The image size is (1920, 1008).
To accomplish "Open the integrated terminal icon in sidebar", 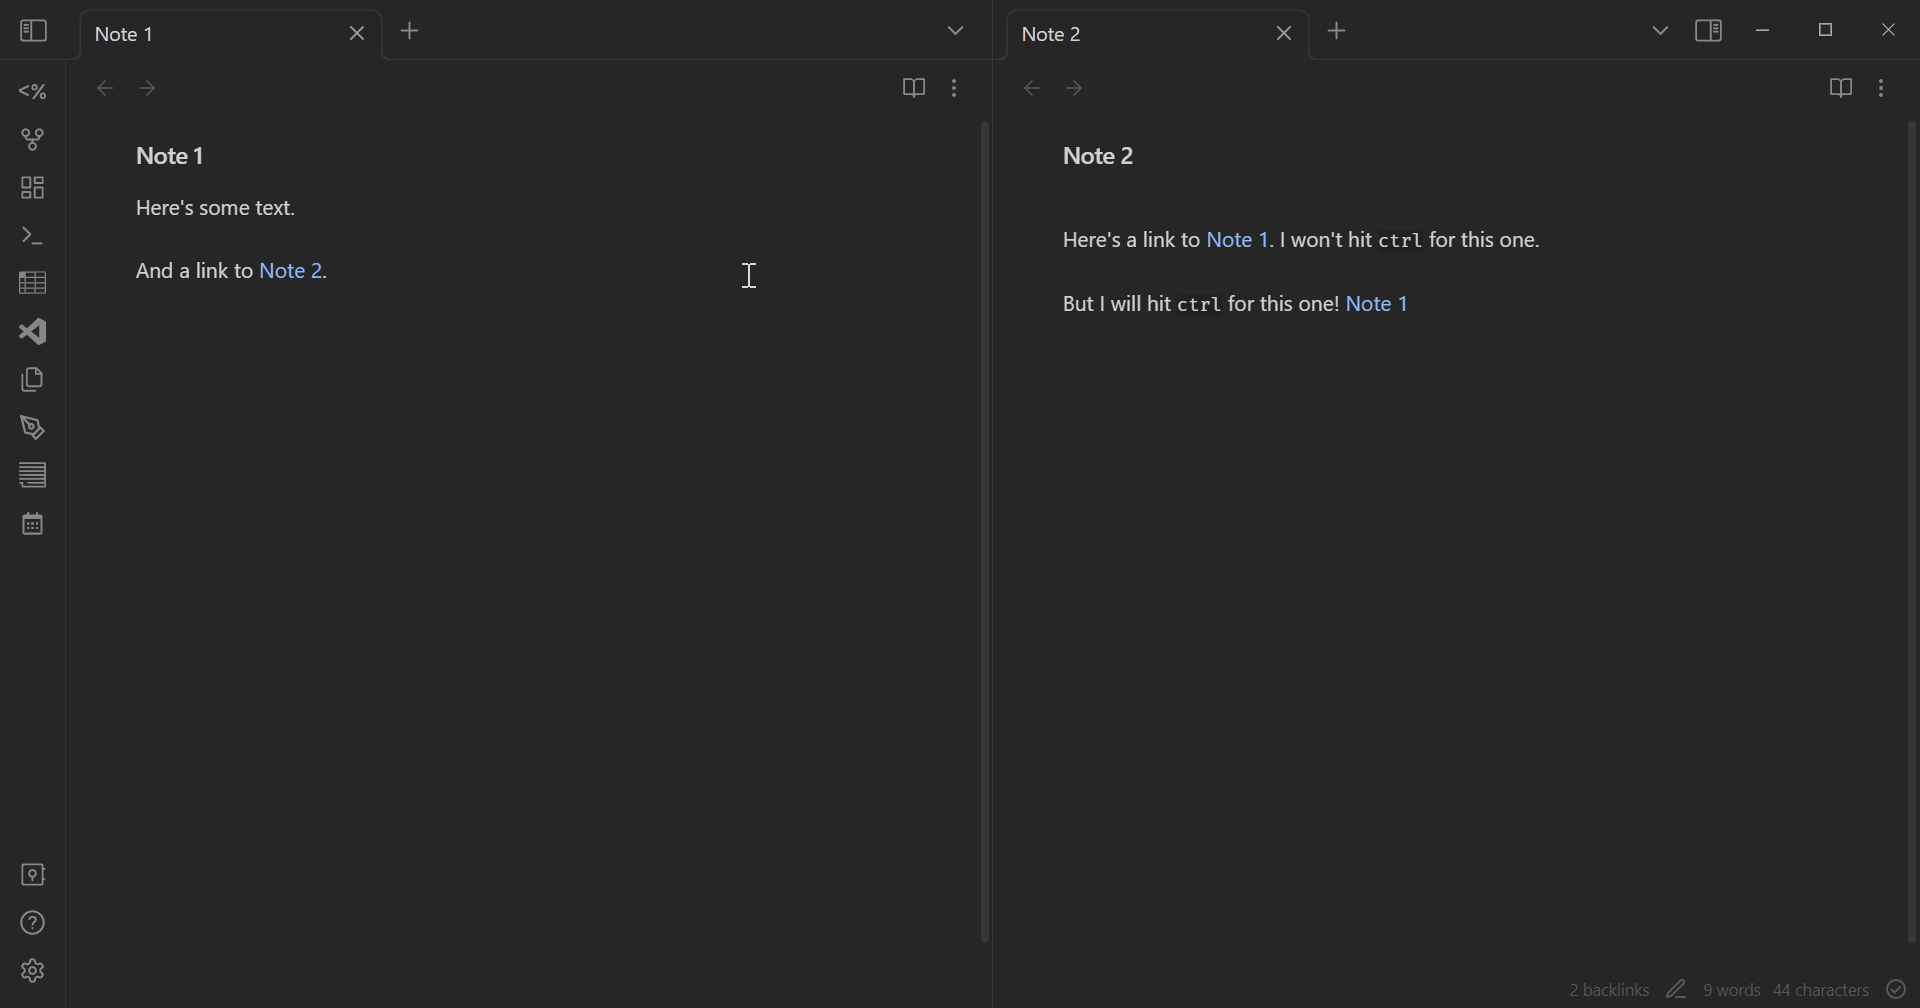I will click(x=33, y=236).
